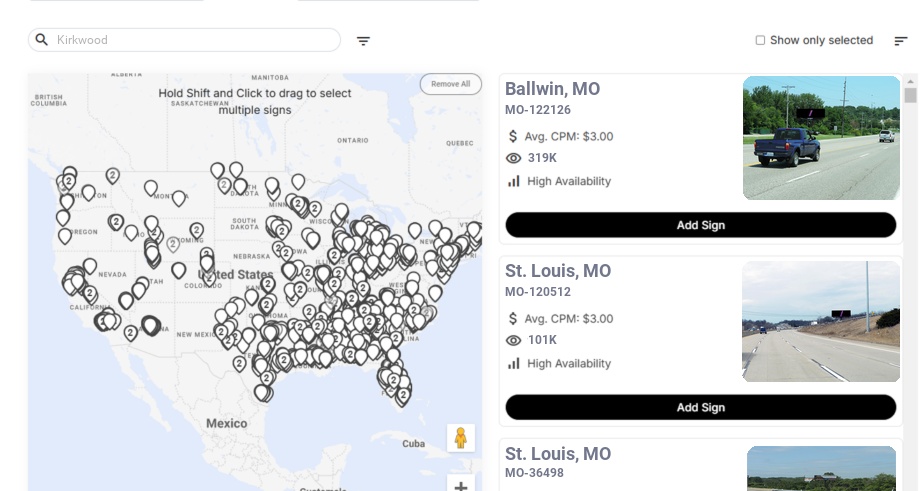The width and height of the screenshot is (920, 491).
Task: Zoom in the map with plus button
Action: [461, 487]
